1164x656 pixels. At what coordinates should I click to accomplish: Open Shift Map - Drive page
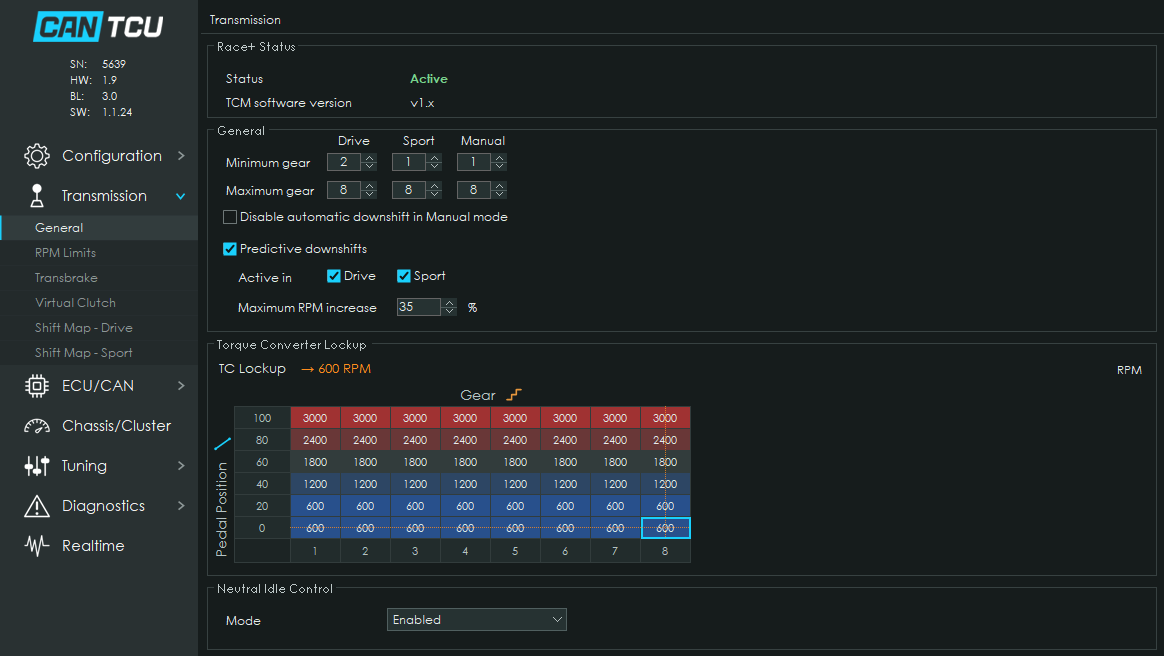tap(99, 328)
